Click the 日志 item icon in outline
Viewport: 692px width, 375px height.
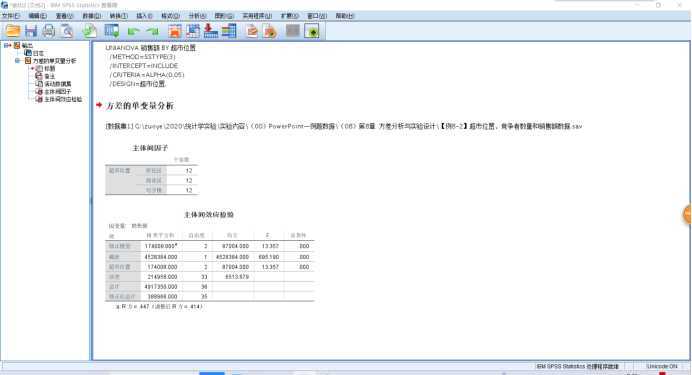click(x=28, y=53)
